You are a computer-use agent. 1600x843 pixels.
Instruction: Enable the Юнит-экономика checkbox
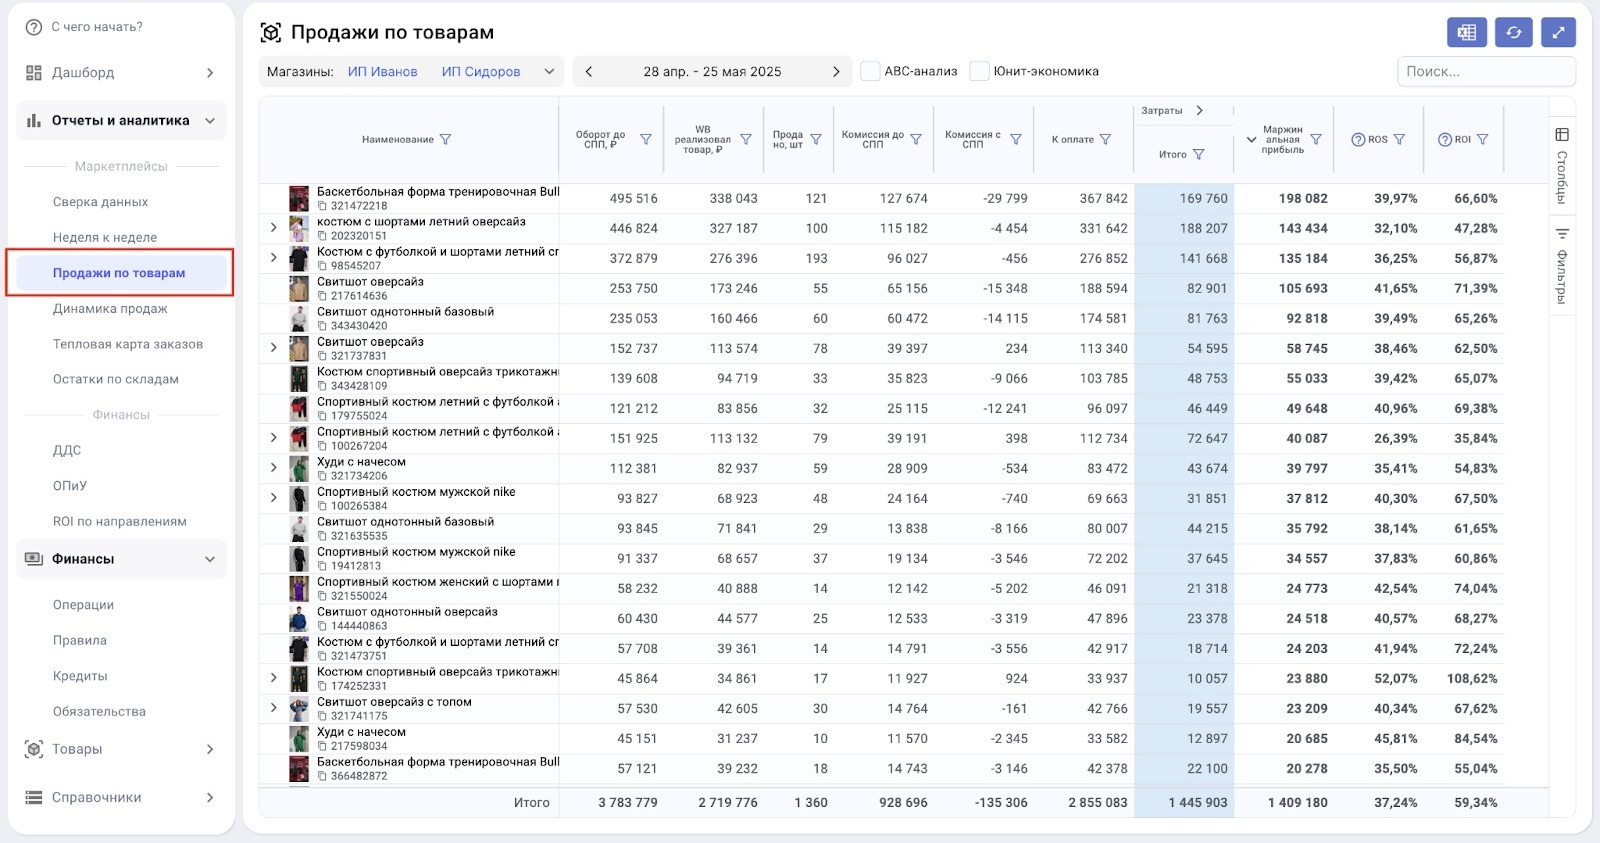[980, 71]
